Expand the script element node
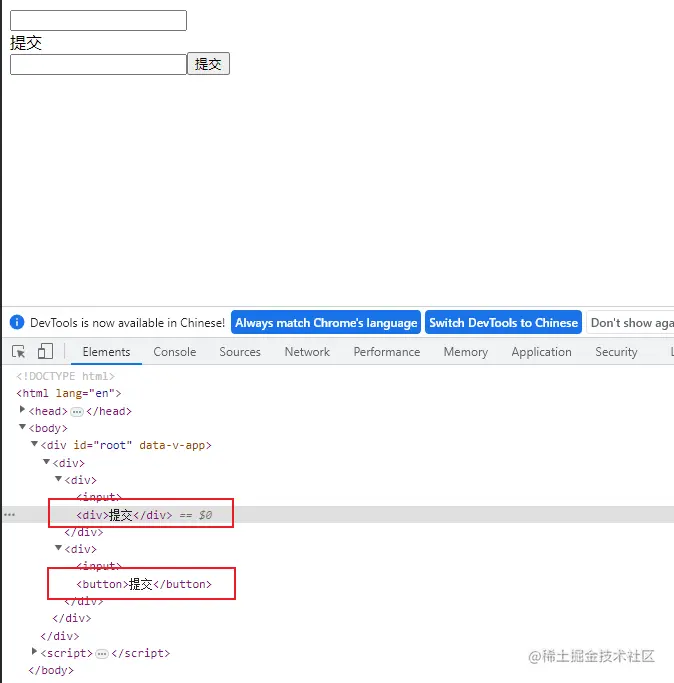Image resolution: width=674 pixels, height=683 pixels. point(34,651)
